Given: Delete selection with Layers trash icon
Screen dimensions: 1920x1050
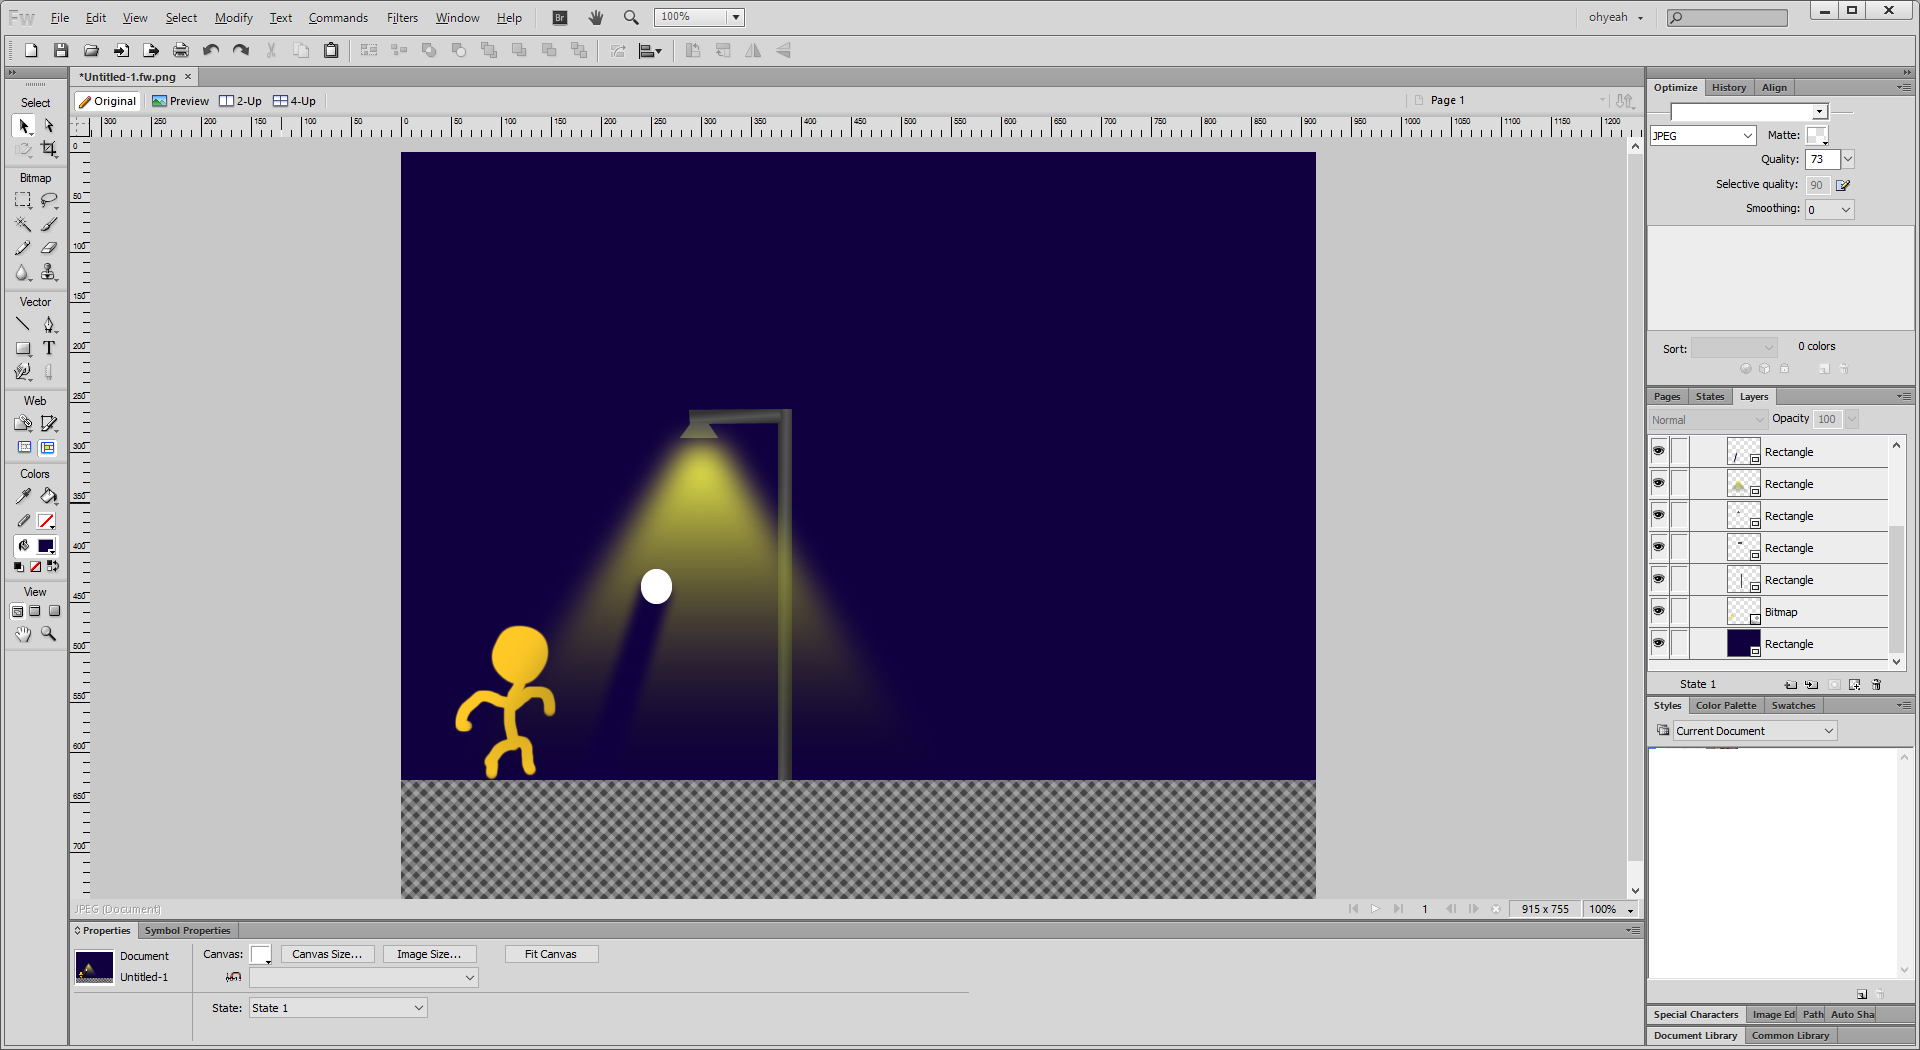Looking at the screenshot, I should pos(1877,685).
